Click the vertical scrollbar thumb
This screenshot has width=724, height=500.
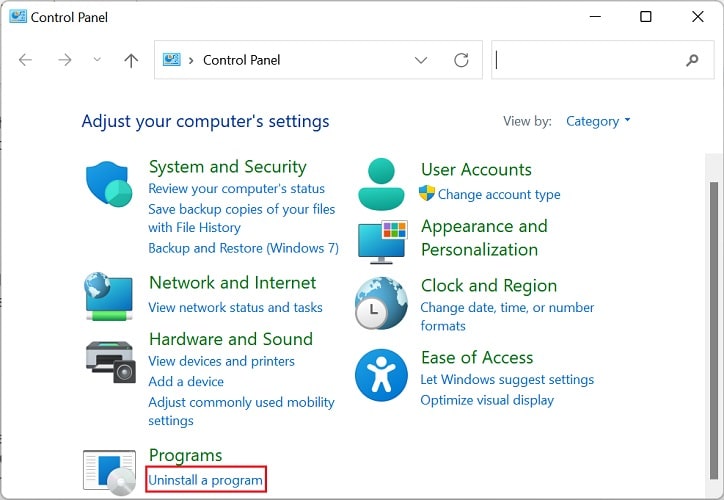click(x=714, y=331)
